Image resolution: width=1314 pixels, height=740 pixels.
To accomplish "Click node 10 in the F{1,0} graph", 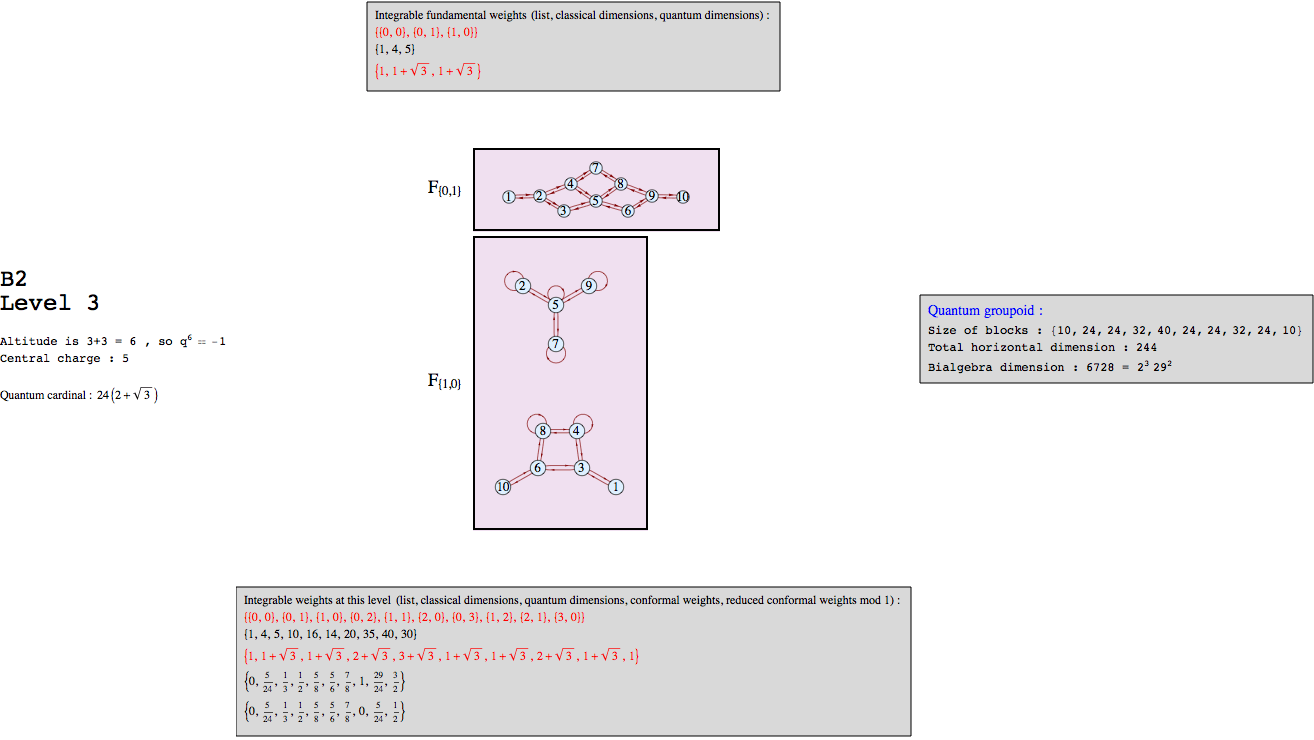I will pos(503,487).
